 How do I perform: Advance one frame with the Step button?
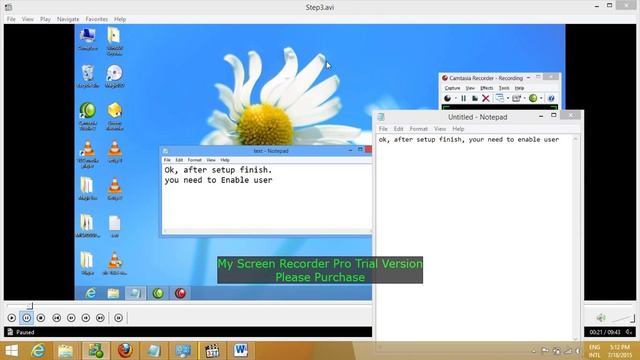coord(118,318)
